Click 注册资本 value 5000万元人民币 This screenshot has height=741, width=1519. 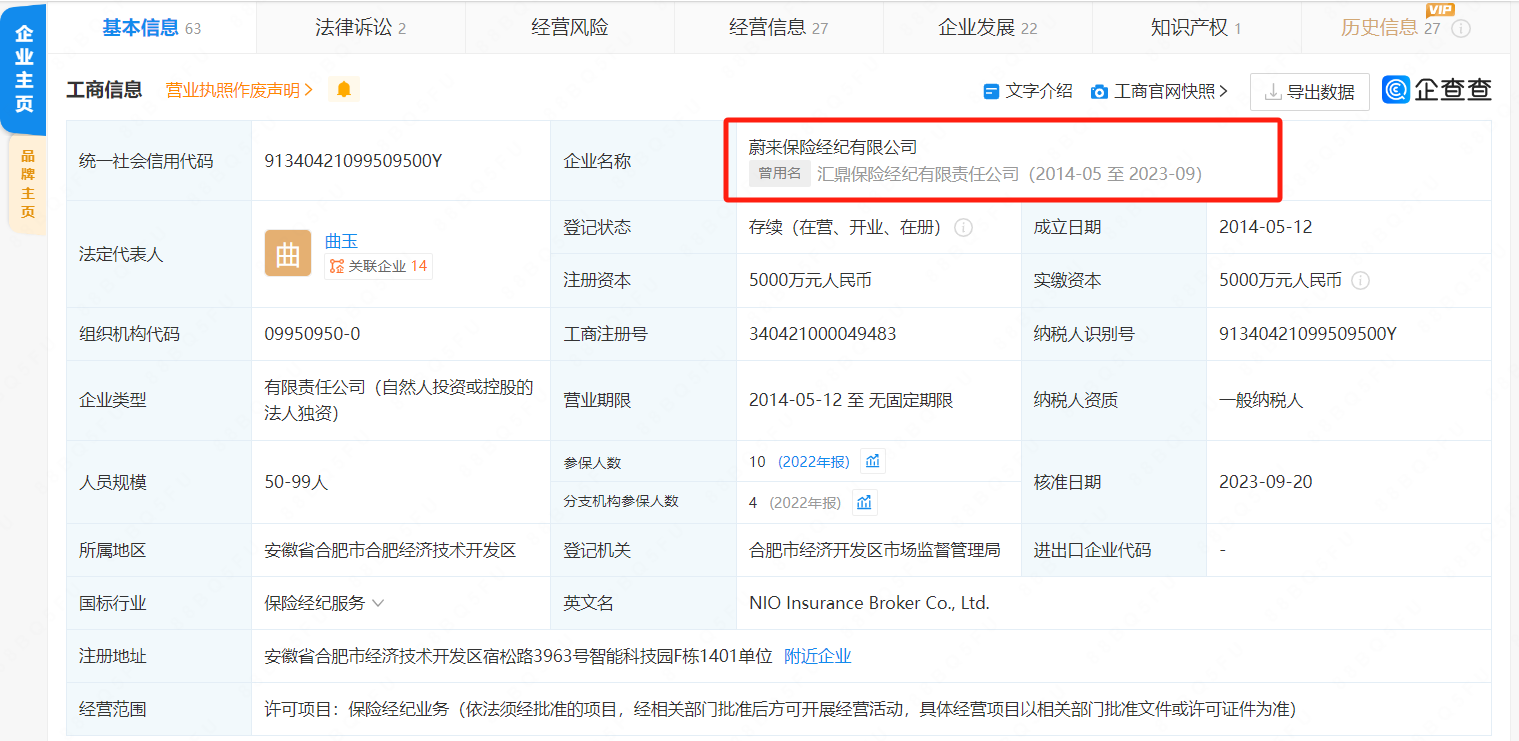[810, 281]
